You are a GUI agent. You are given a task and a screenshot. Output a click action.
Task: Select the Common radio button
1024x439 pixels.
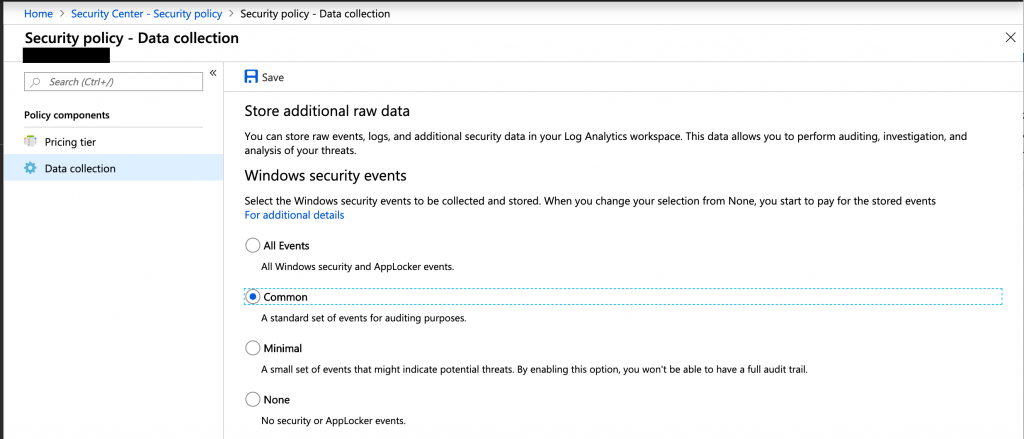tap(252, 297)
